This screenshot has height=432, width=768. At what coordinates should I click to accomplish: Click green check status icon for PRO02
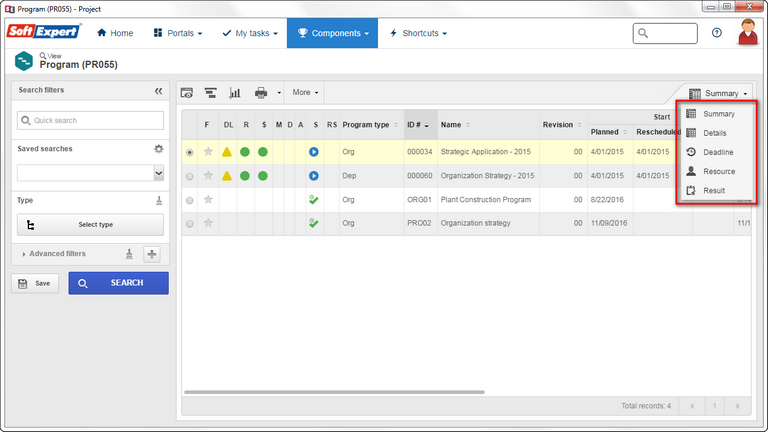pyautogui.click(x=314, y=223)
